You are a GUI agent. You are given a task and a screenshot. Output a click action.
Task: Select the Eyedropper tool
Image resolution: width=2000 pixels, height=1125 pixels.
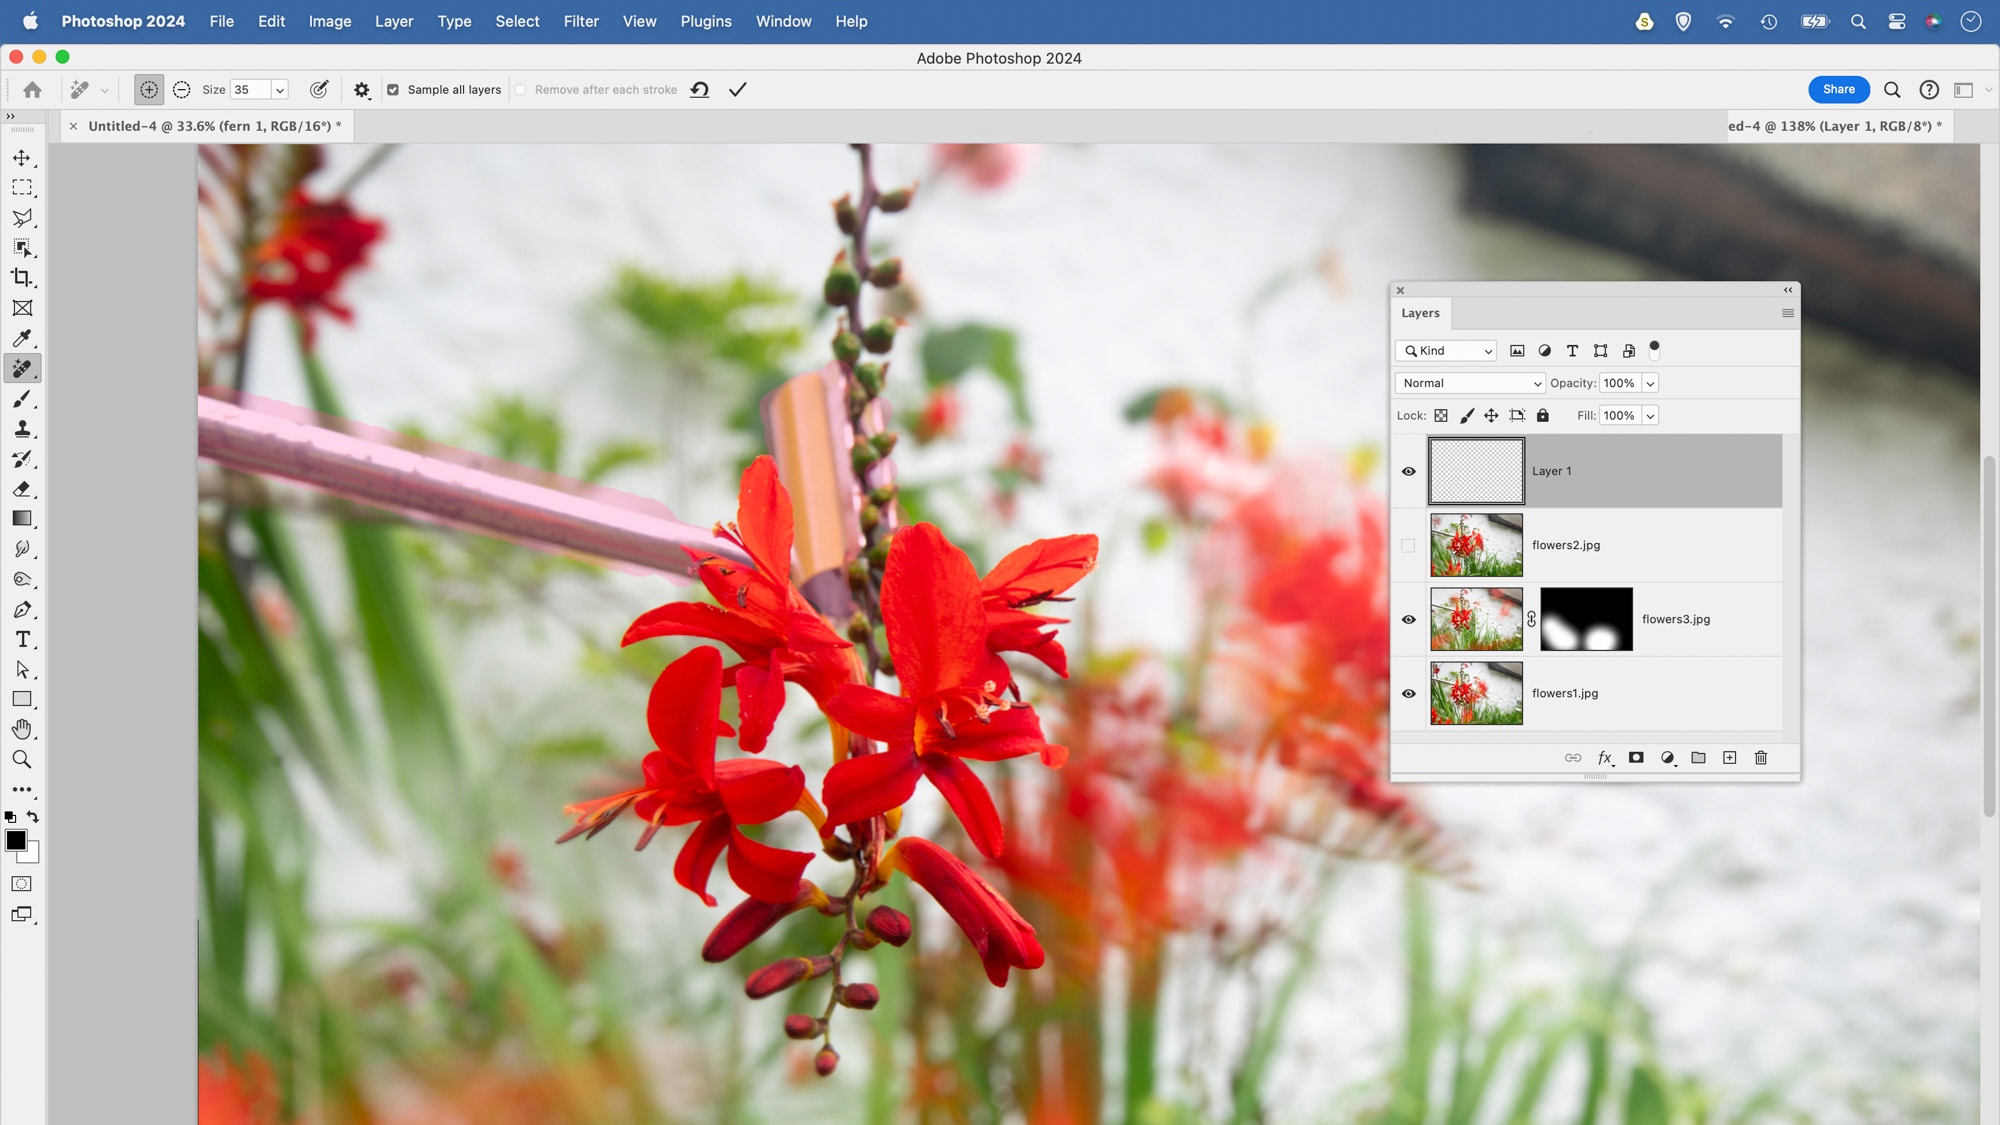click(x=22, y=338)
